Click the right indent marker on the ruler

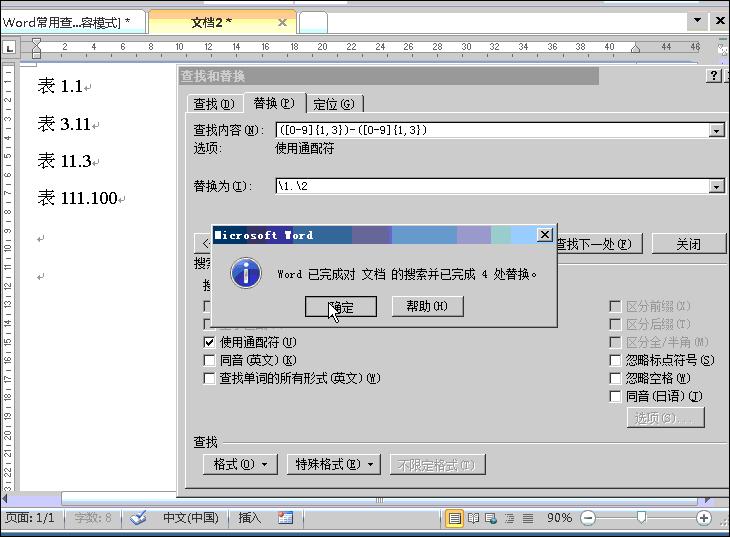635,48
